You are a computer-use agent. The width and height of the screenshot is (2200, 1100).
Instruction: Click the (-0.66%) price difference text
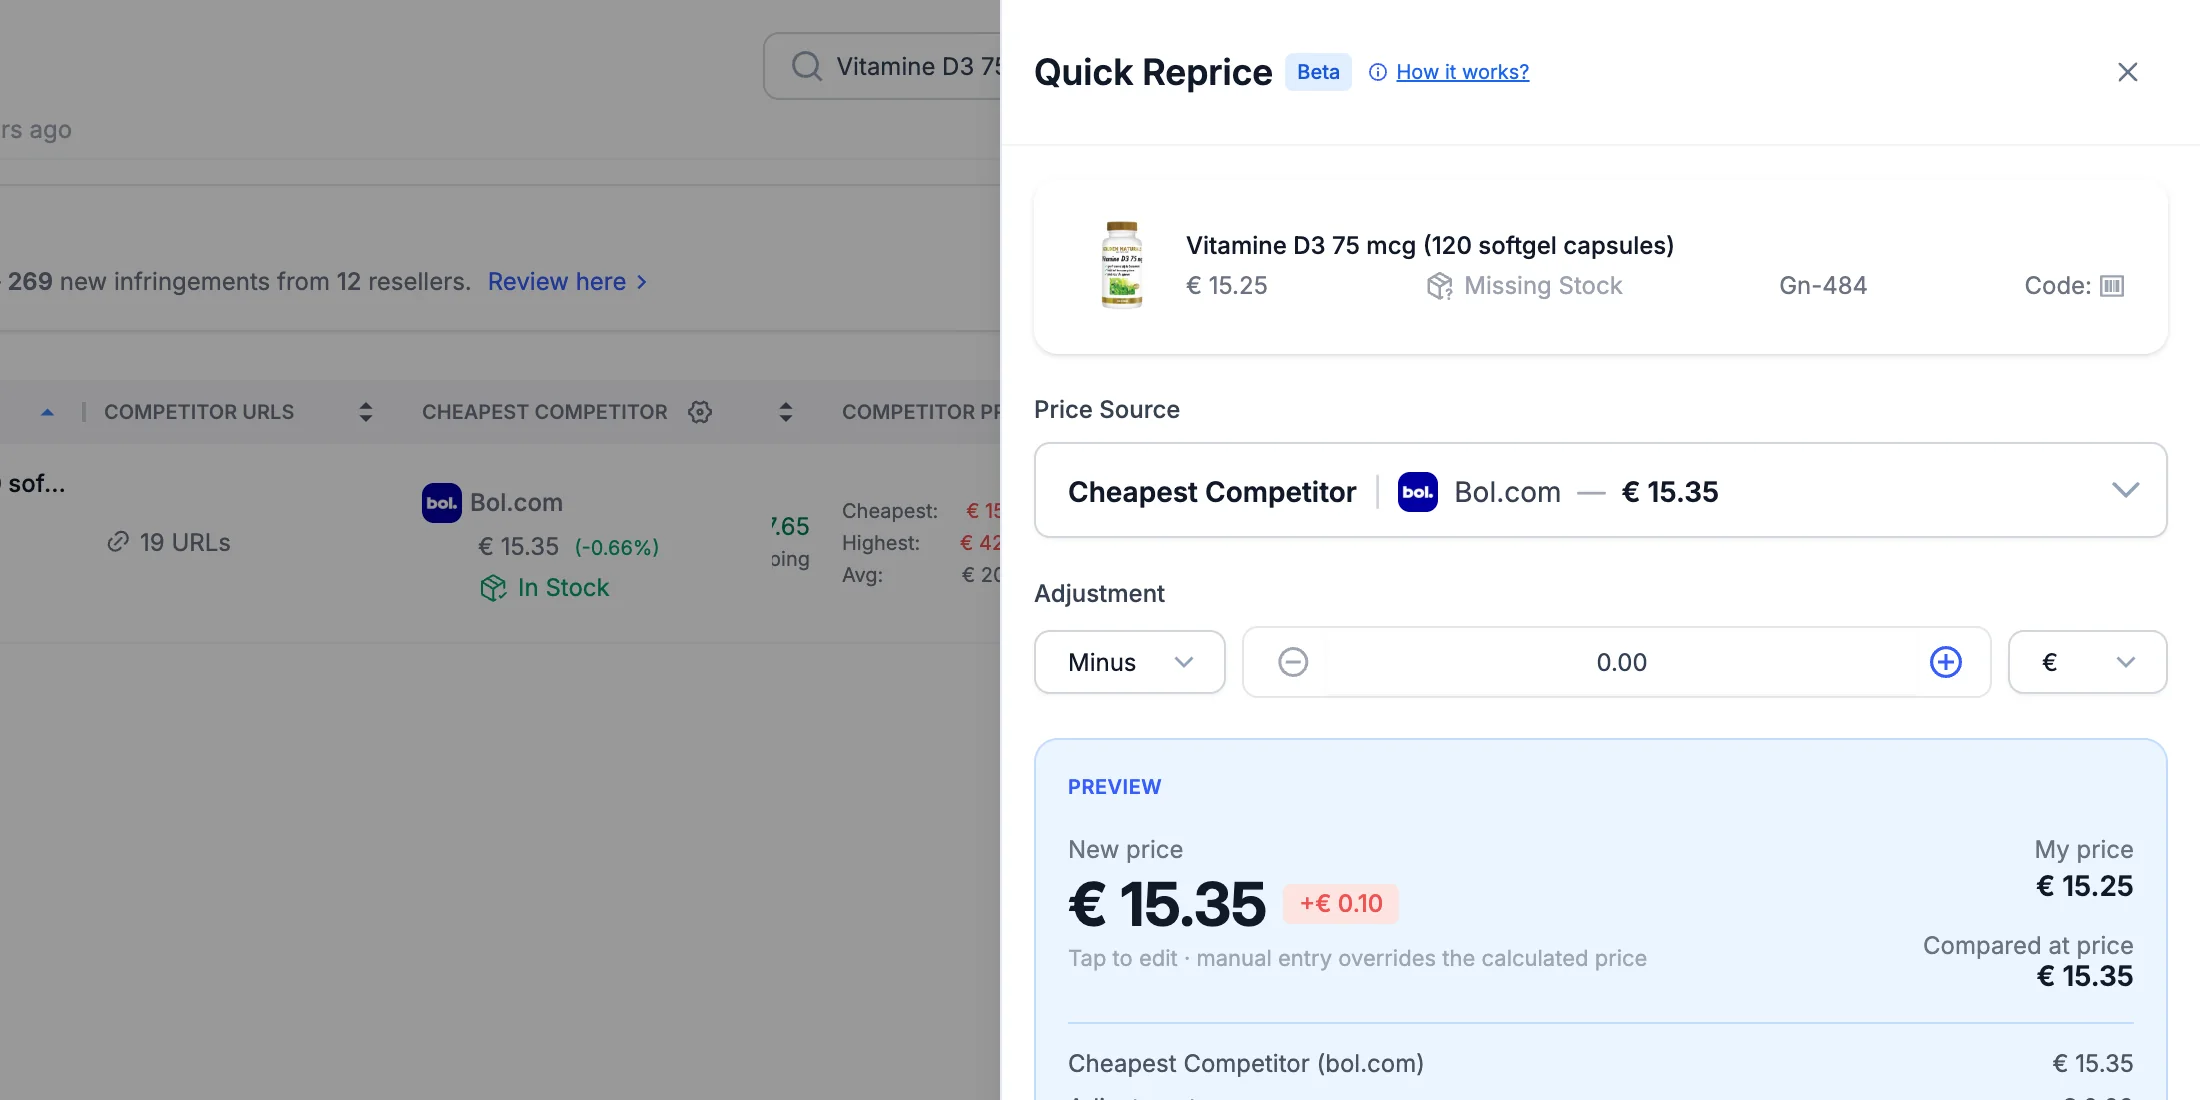point(616,548)
